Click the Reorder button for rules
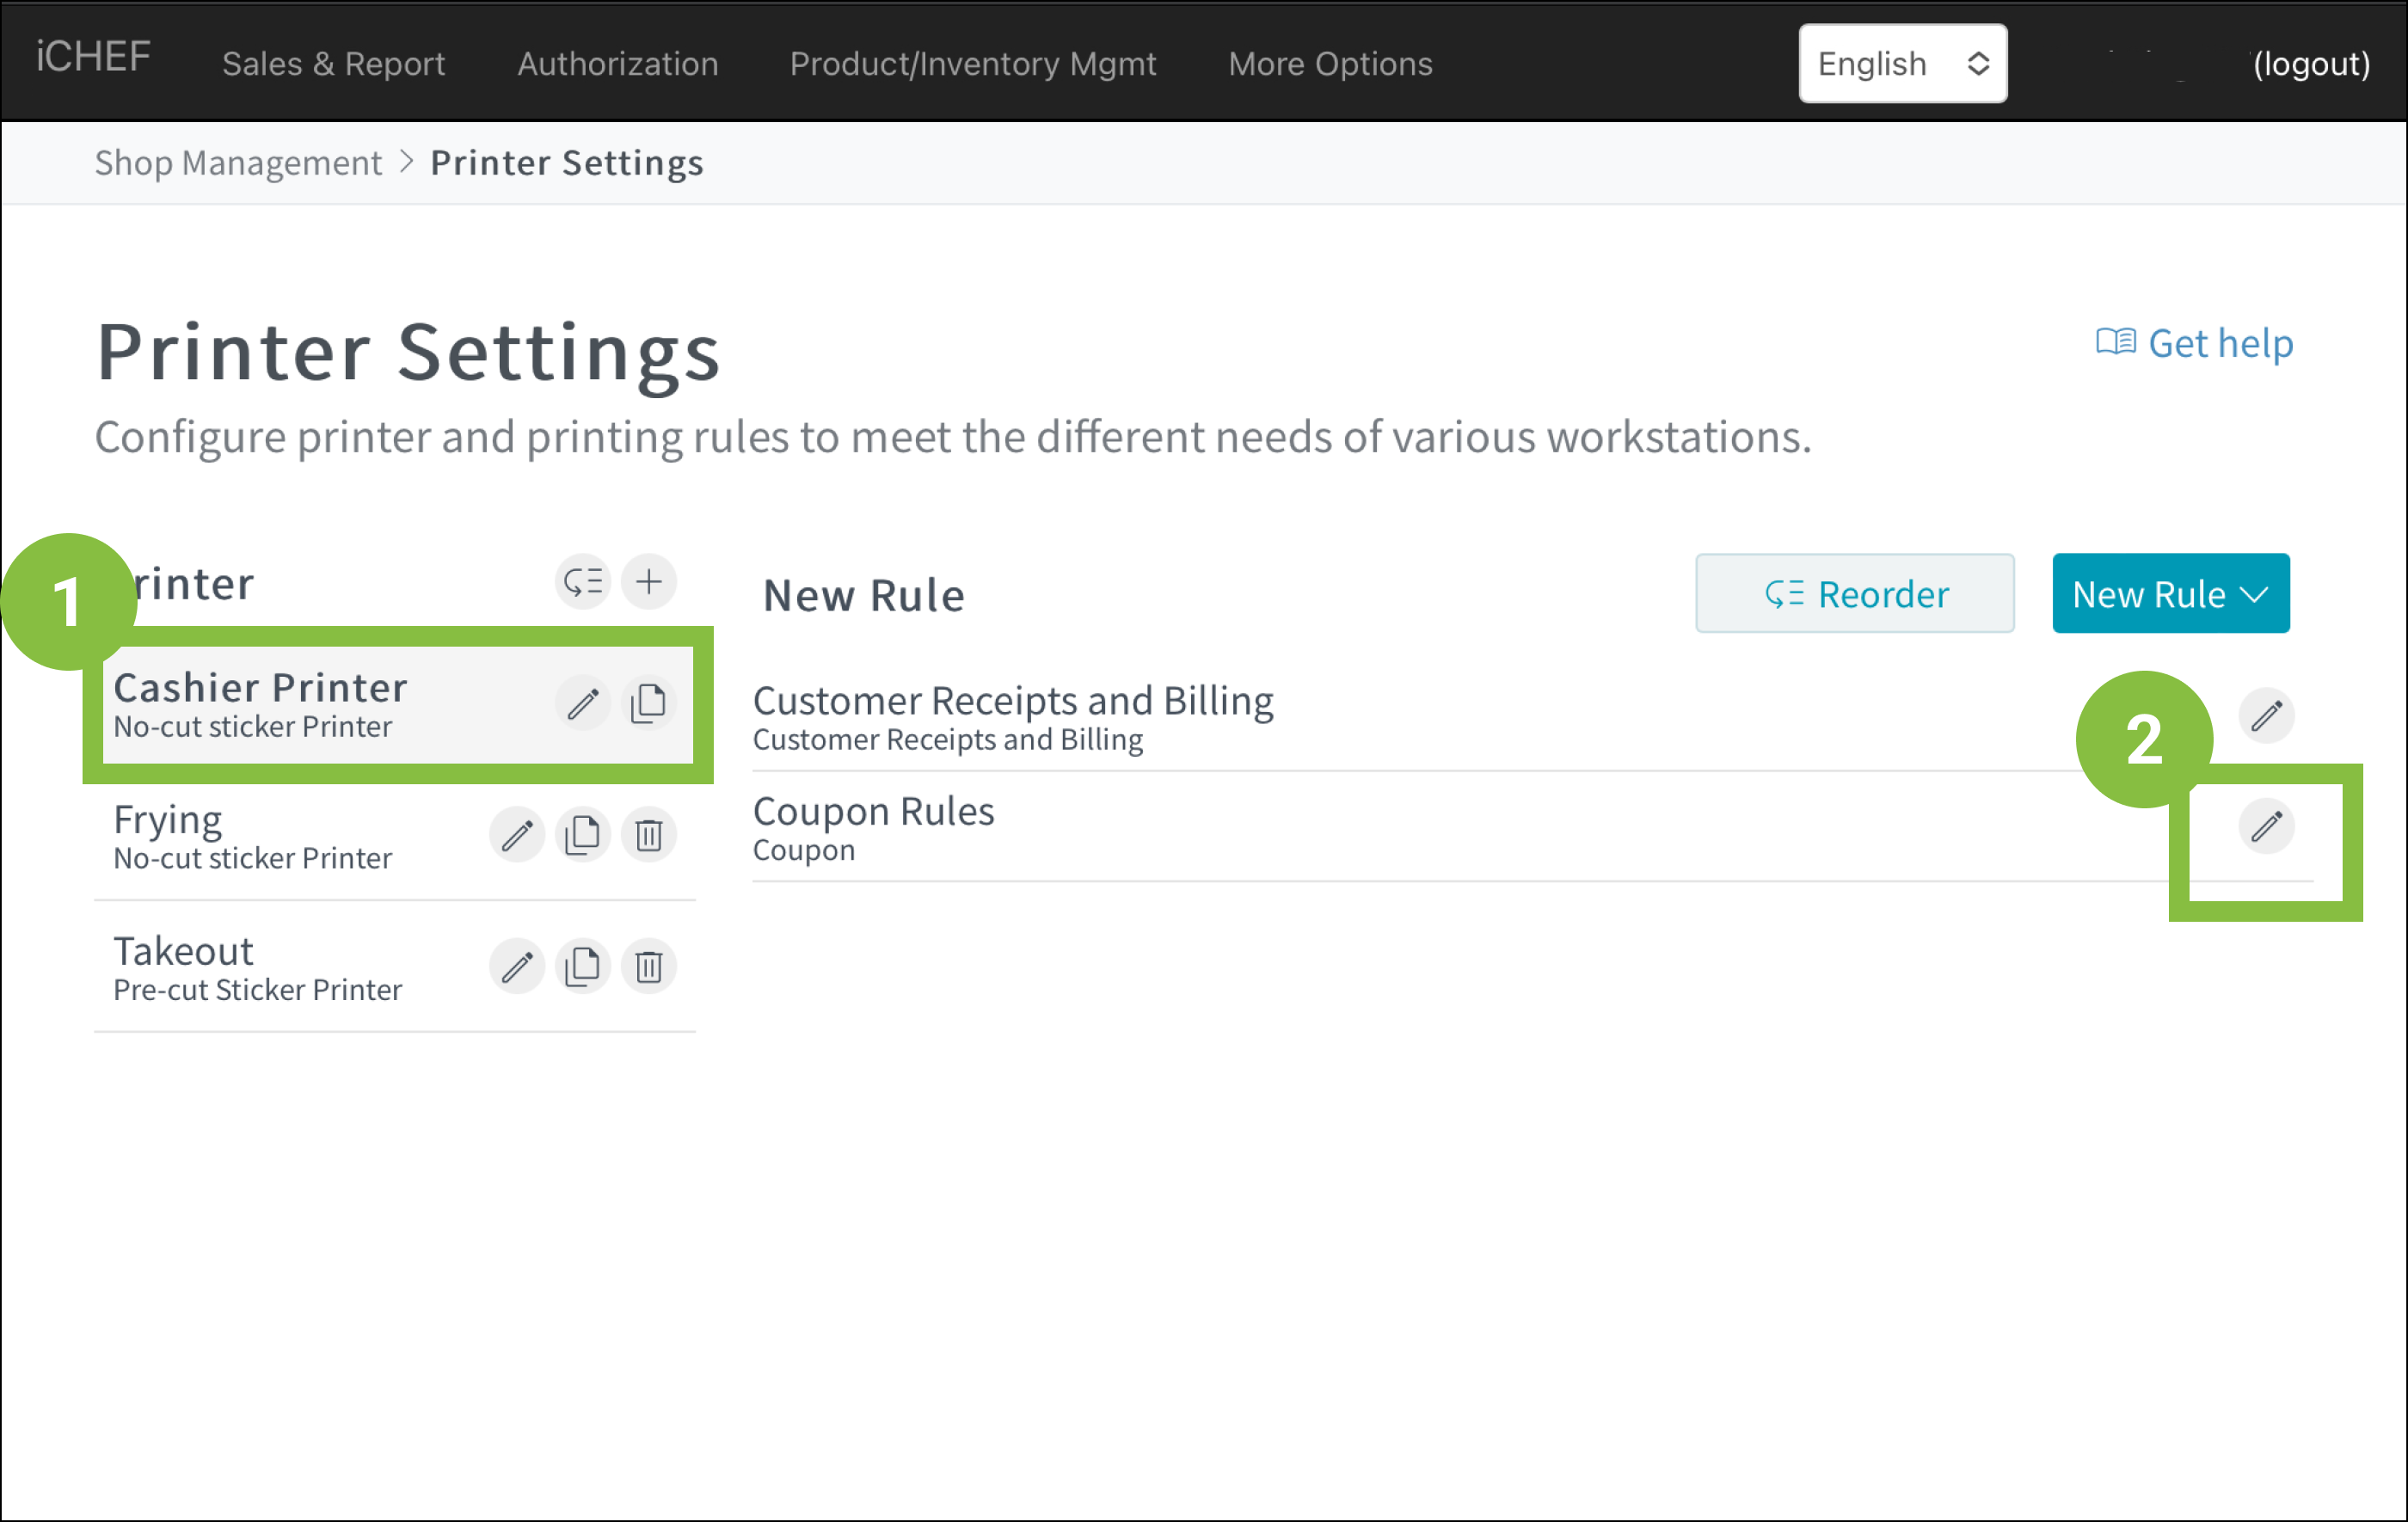 pyautogui.click(x=1855, y=593)
